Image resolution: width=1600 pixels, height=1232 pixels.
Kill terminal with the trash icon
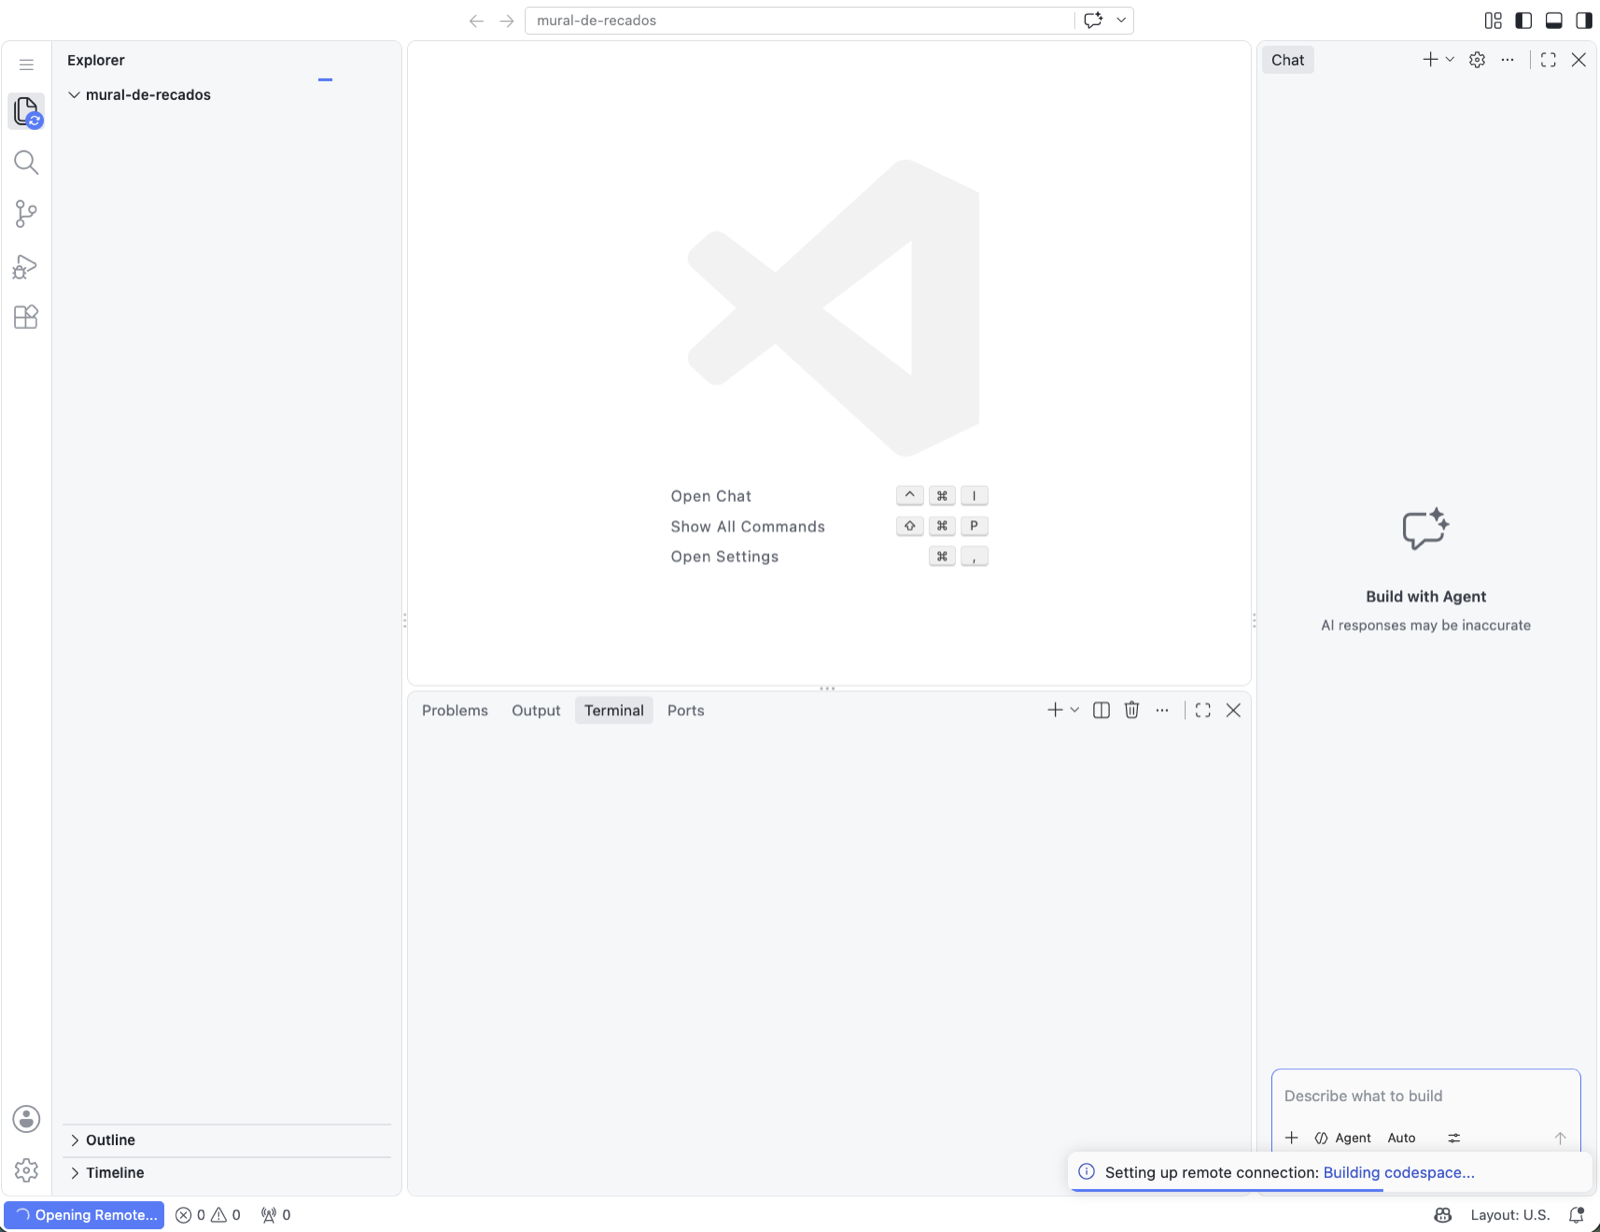pyautogui.click(x=1132, y=710)
